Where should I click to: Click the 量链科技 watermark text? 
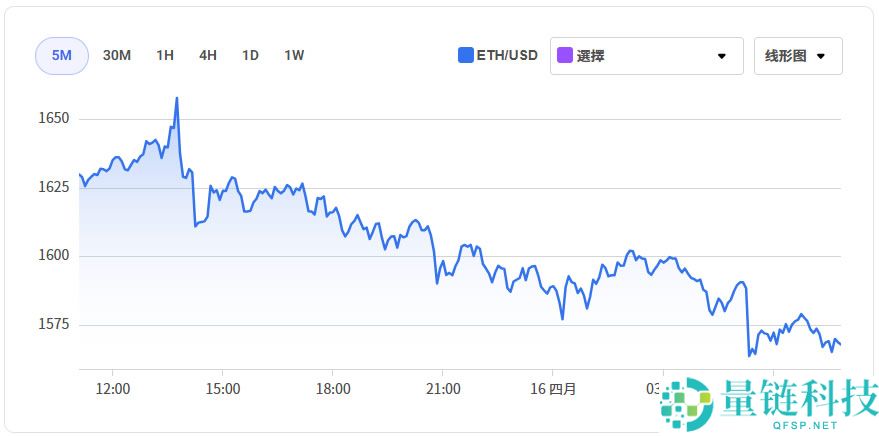797,399
